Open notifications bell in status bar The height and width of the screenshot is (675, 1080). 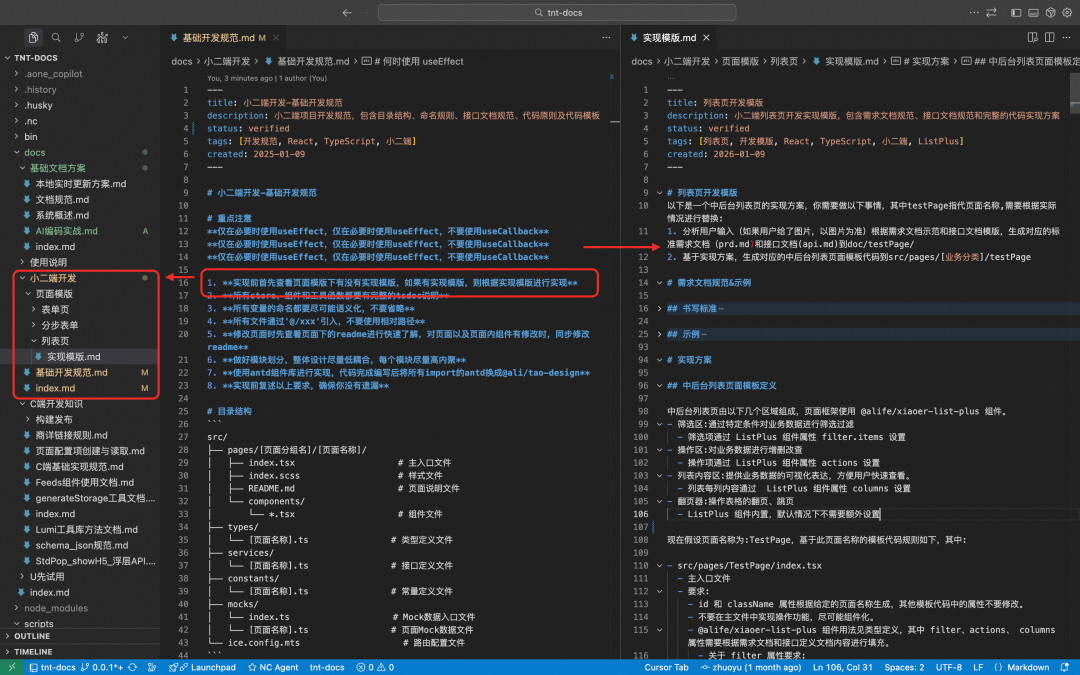pyautogui.click(x=1065, y=667)
